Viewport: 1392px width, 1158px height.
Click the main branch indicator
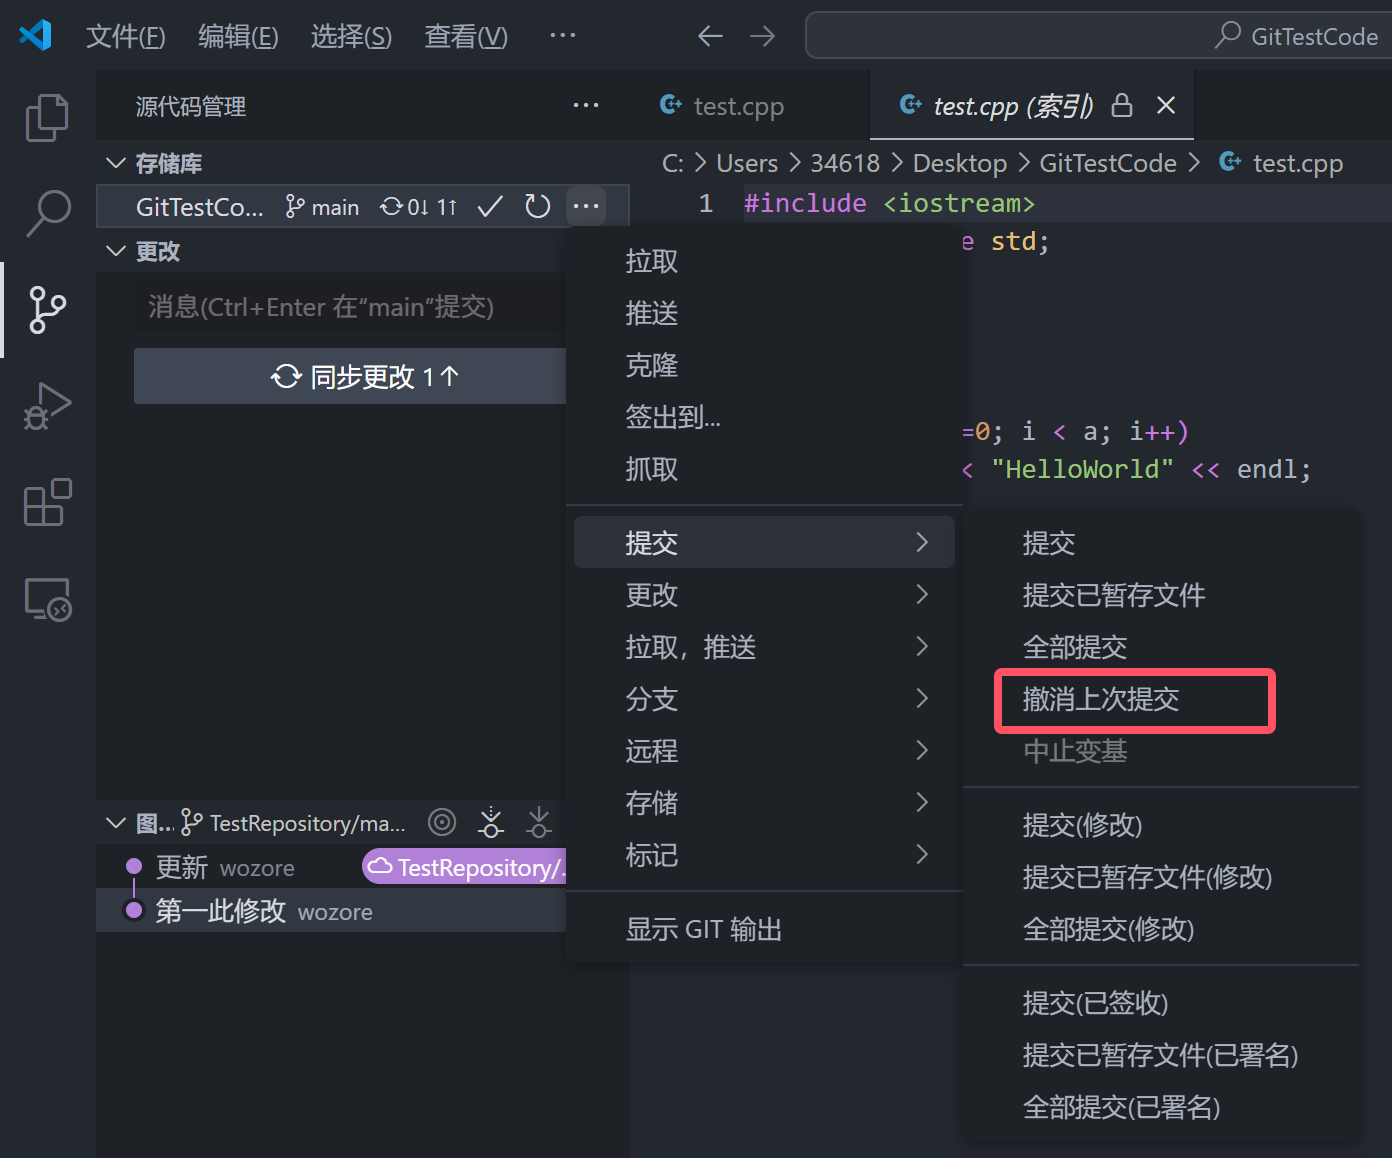(323, 207)
